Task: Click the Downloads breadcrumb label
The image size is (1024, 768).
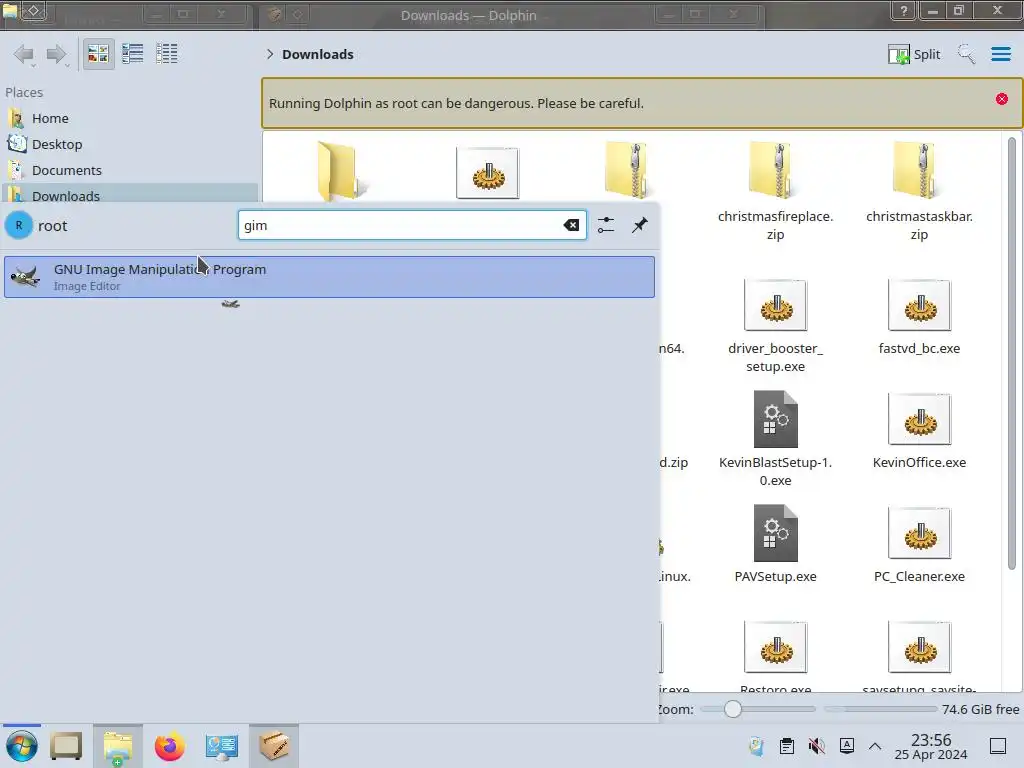Action: click(x=318, y=54)
